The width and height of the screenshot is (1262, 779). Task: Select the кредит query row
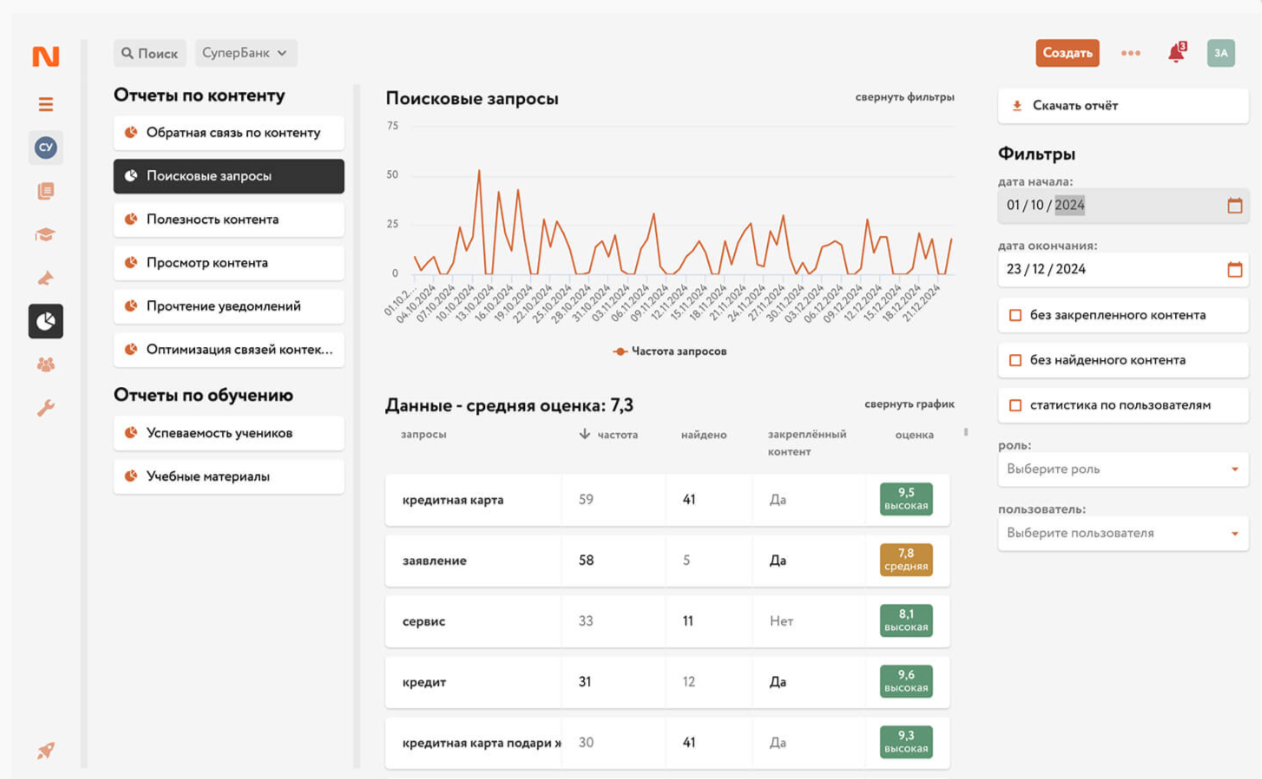[x=667, y=682]
